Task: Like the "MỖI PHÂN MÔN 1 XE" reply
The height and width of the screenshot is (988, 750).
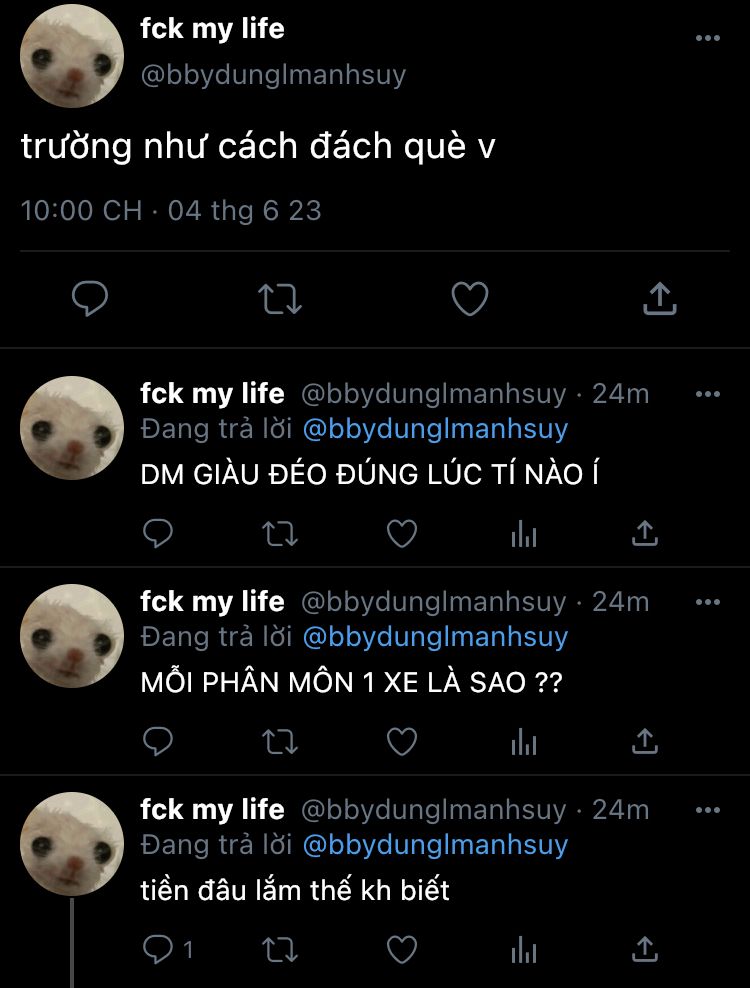Action: 402,742
